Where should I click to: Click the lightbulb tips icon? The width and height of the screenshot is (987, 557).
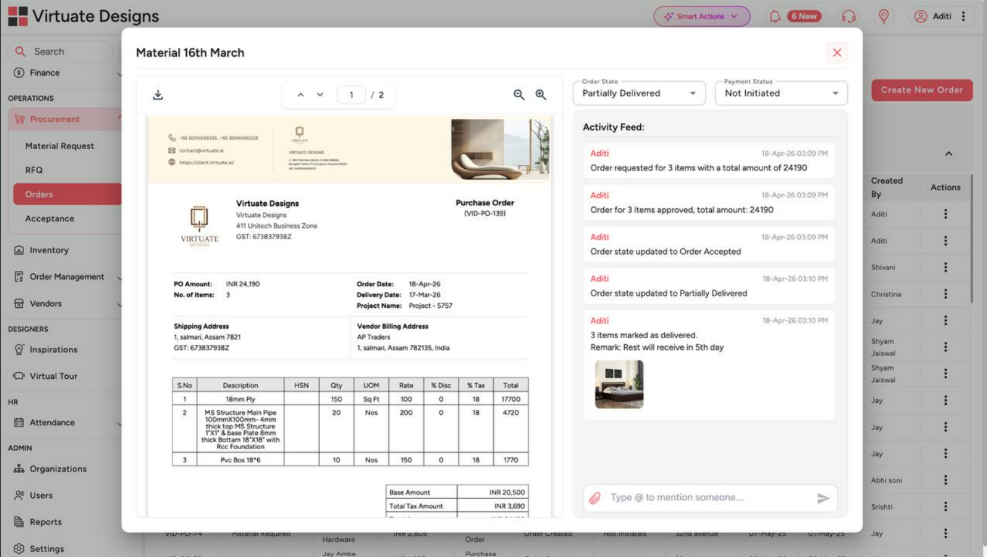[884, 16]
